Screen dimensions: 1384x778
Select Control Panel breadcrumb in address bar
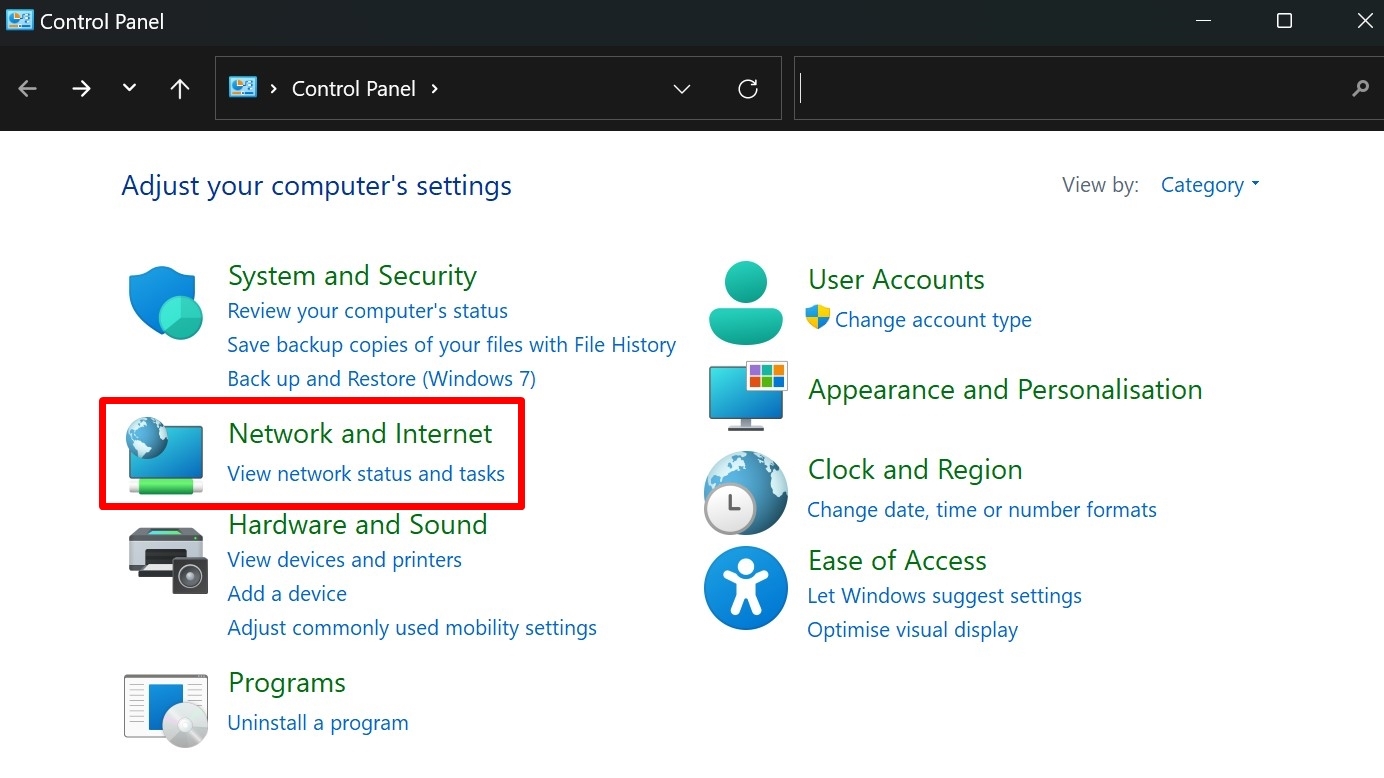(x=354, y=89)
